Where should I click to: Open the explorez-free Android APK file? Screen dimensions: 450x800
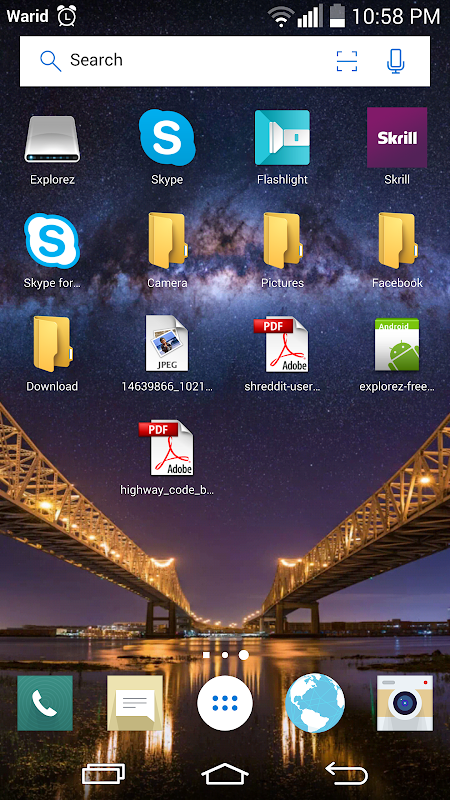click(x=397, y=344)
